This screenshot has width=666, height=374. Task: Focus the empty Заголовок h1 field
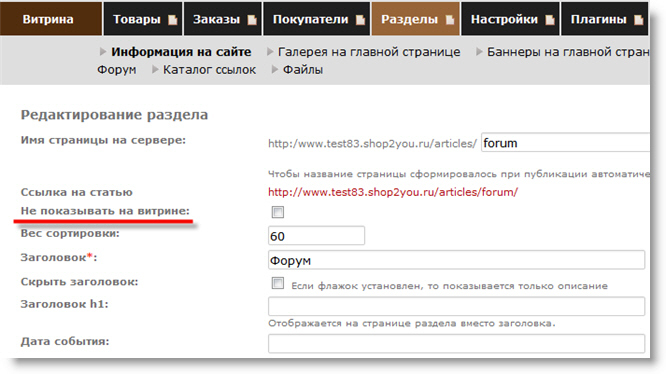tap(457, 306)
